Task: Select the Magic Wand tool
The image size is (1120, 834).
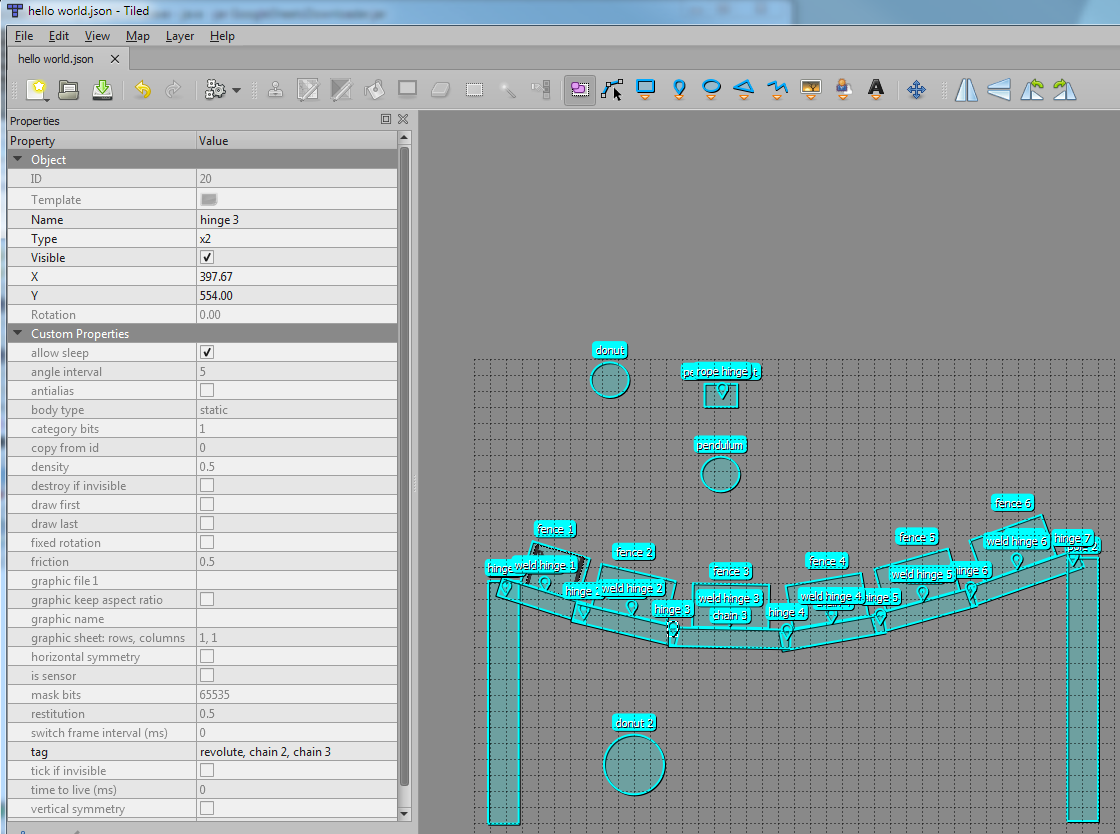Action: [x=507, y=89]
